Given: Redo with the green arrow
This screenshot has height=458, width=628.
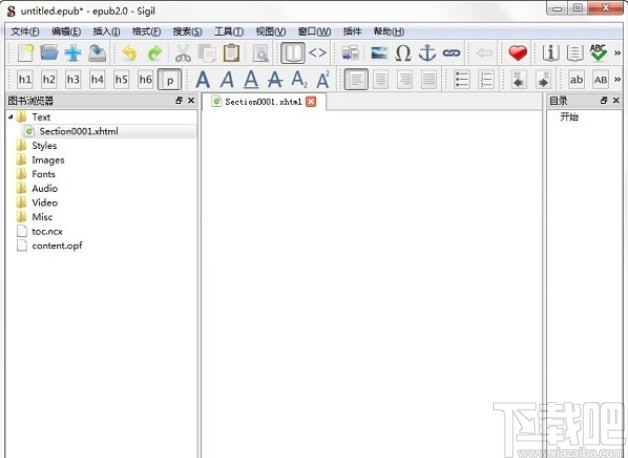Looking at the screenshot, I should pyautogui.click(x=155, y=53).
